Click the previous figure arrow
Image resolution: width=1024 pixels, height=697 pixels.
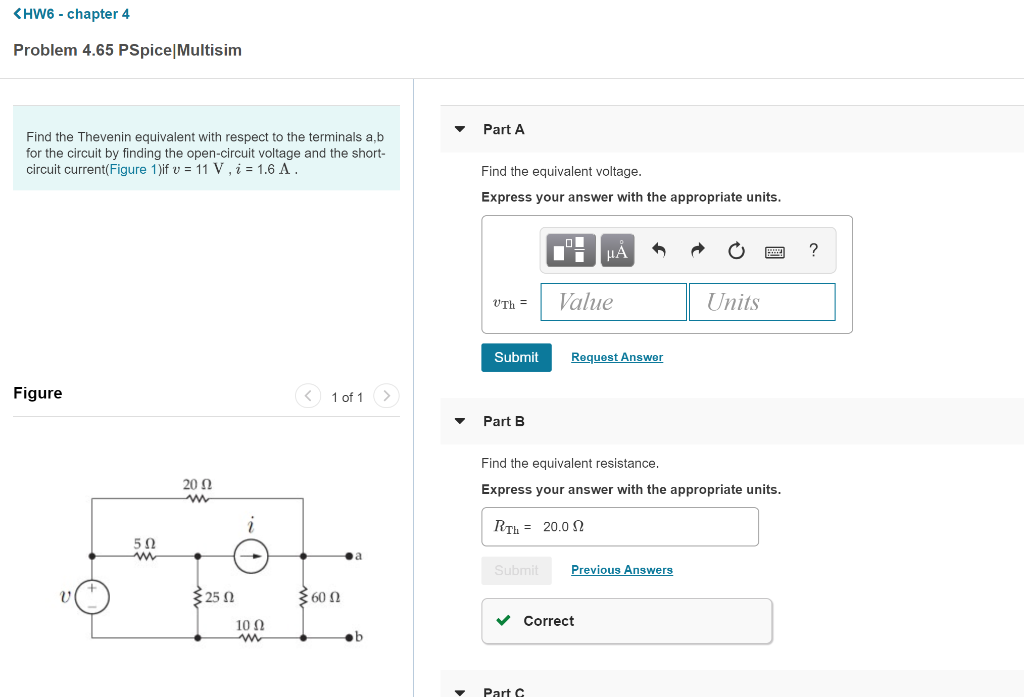308,396
